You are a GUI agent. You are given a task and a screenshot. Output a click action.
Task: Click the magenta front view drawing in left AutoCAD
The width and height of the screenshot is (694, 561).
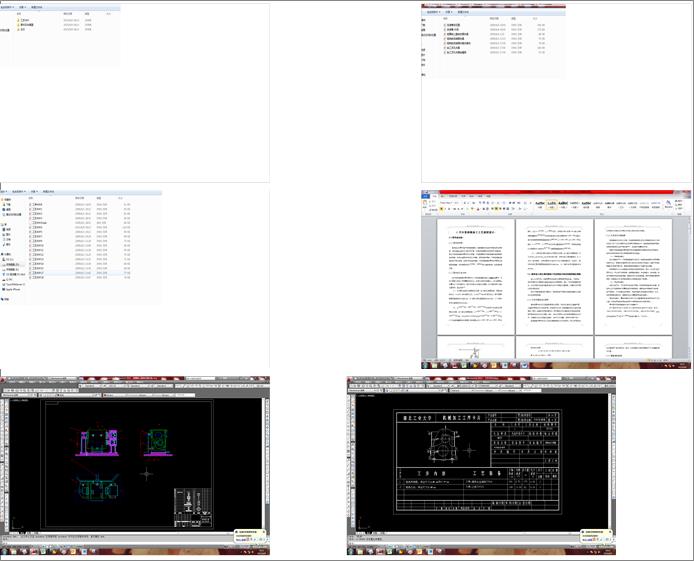(x=96, y=442)
